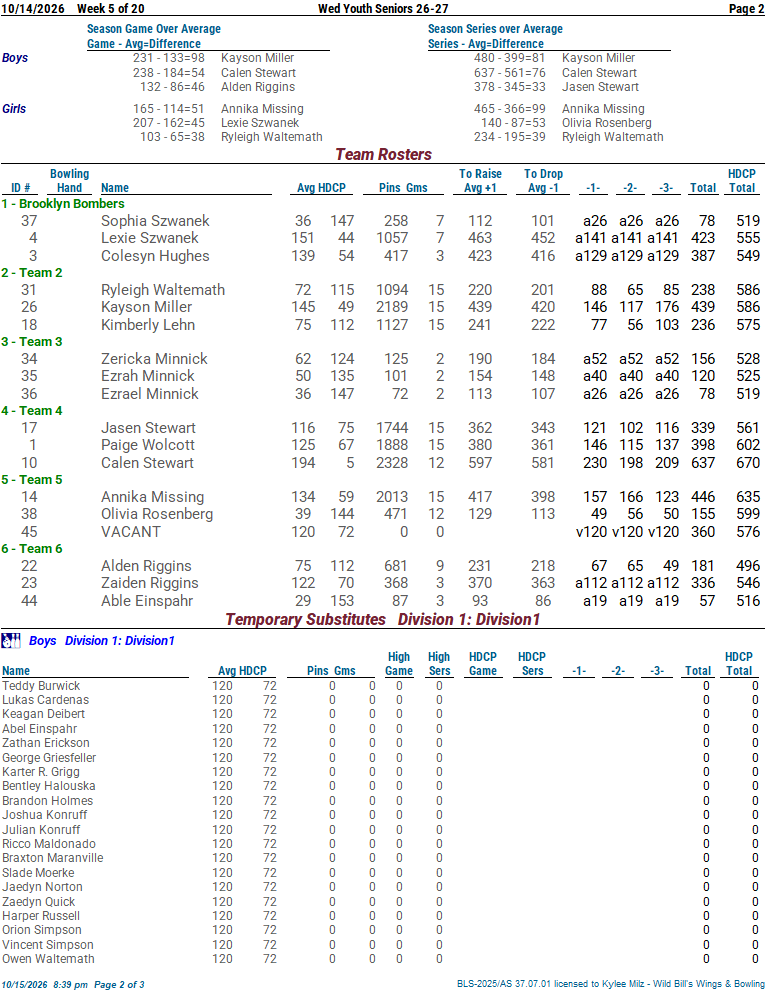Click Orion Simpson in substitutes list
The image size is (768, 991).
tap(42, 930)
